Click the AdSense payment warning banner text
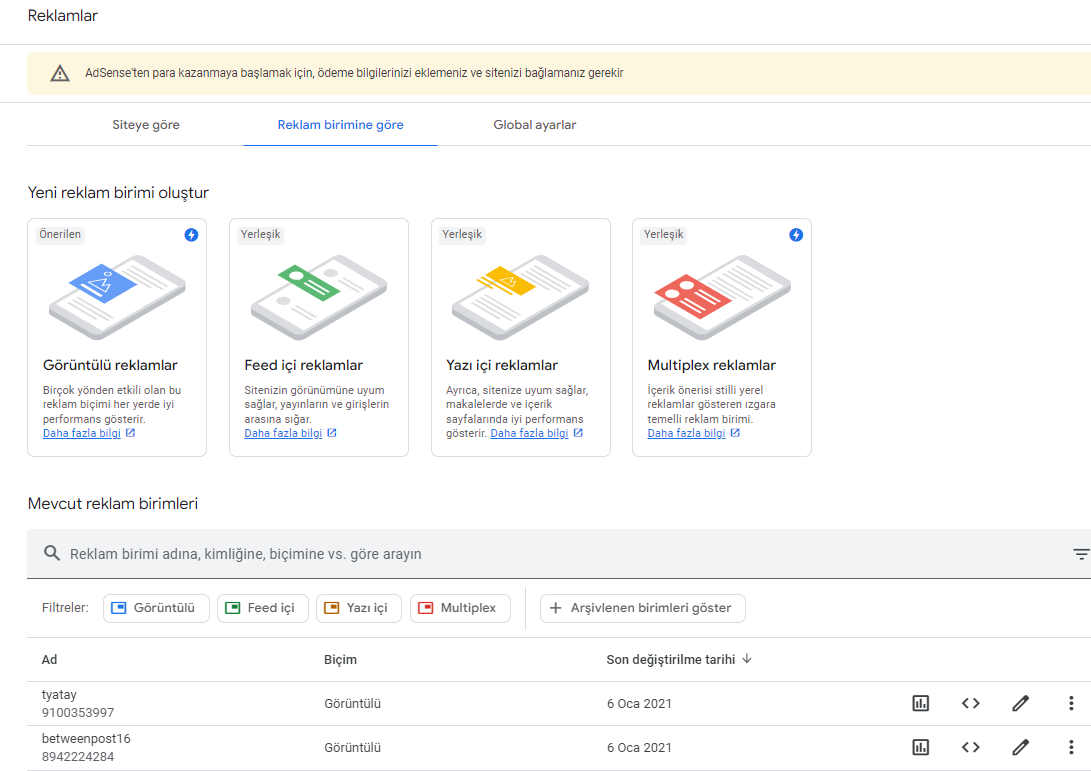The height and width of the screenshot is (771, 1091). [354, 73]
